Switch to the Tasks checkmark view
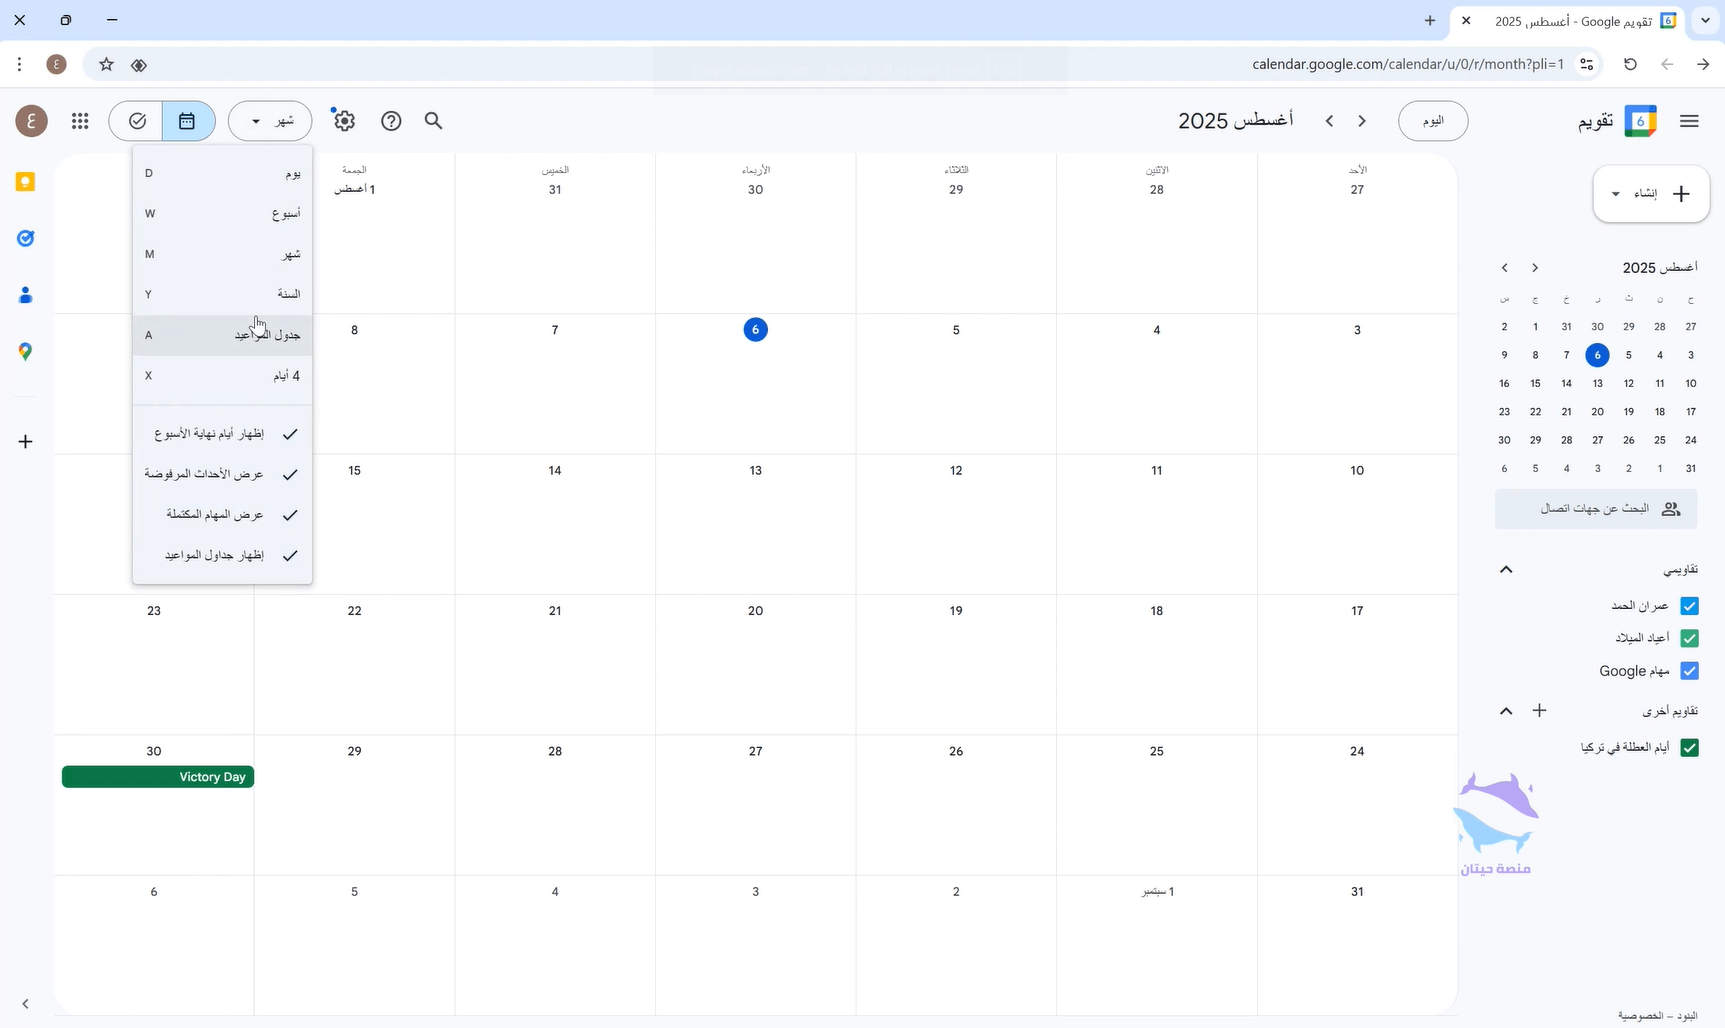Viewport: 1725px width, 1028px height. click(138, 121)
